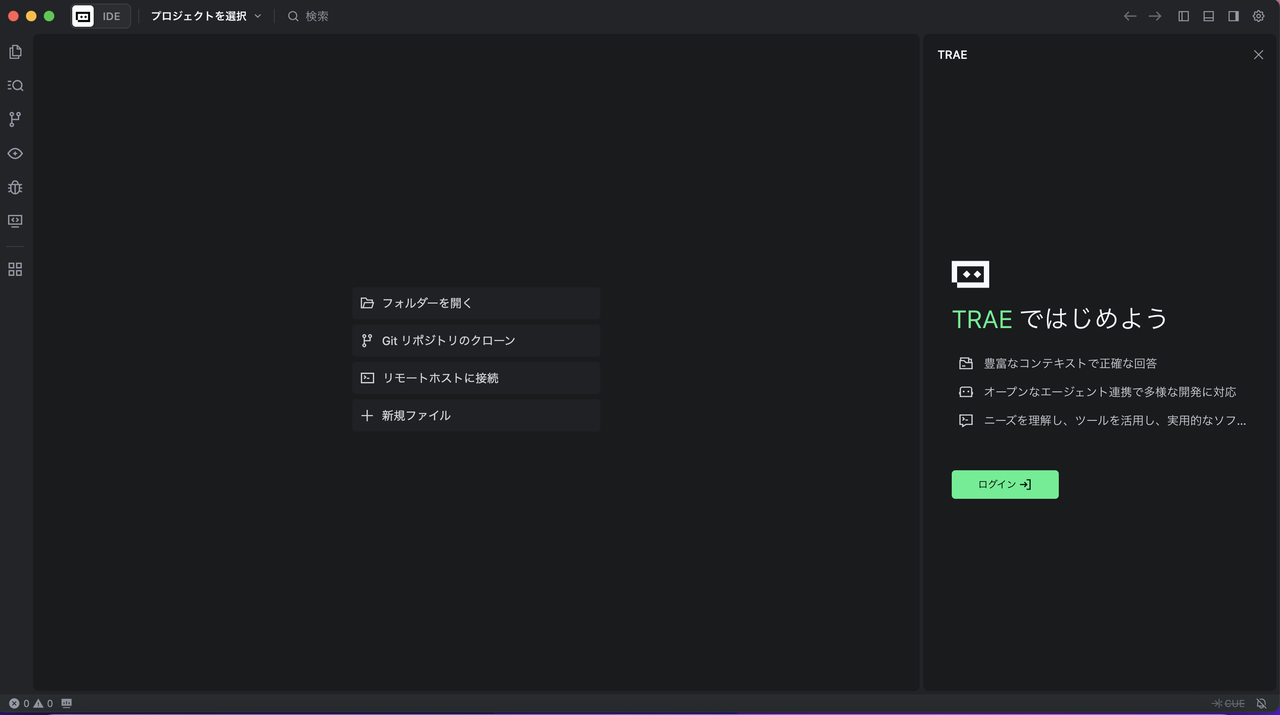The width and height of the screenshot is (1280, 715).
Task: Open the Remote Explorer monitor view
Action: coord(15,221)
